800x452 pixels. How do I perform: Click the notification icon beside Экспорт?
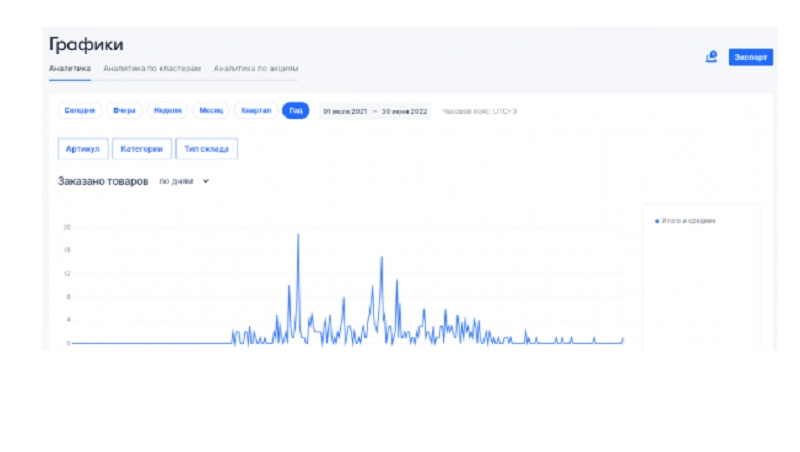(x=712, y=57)
